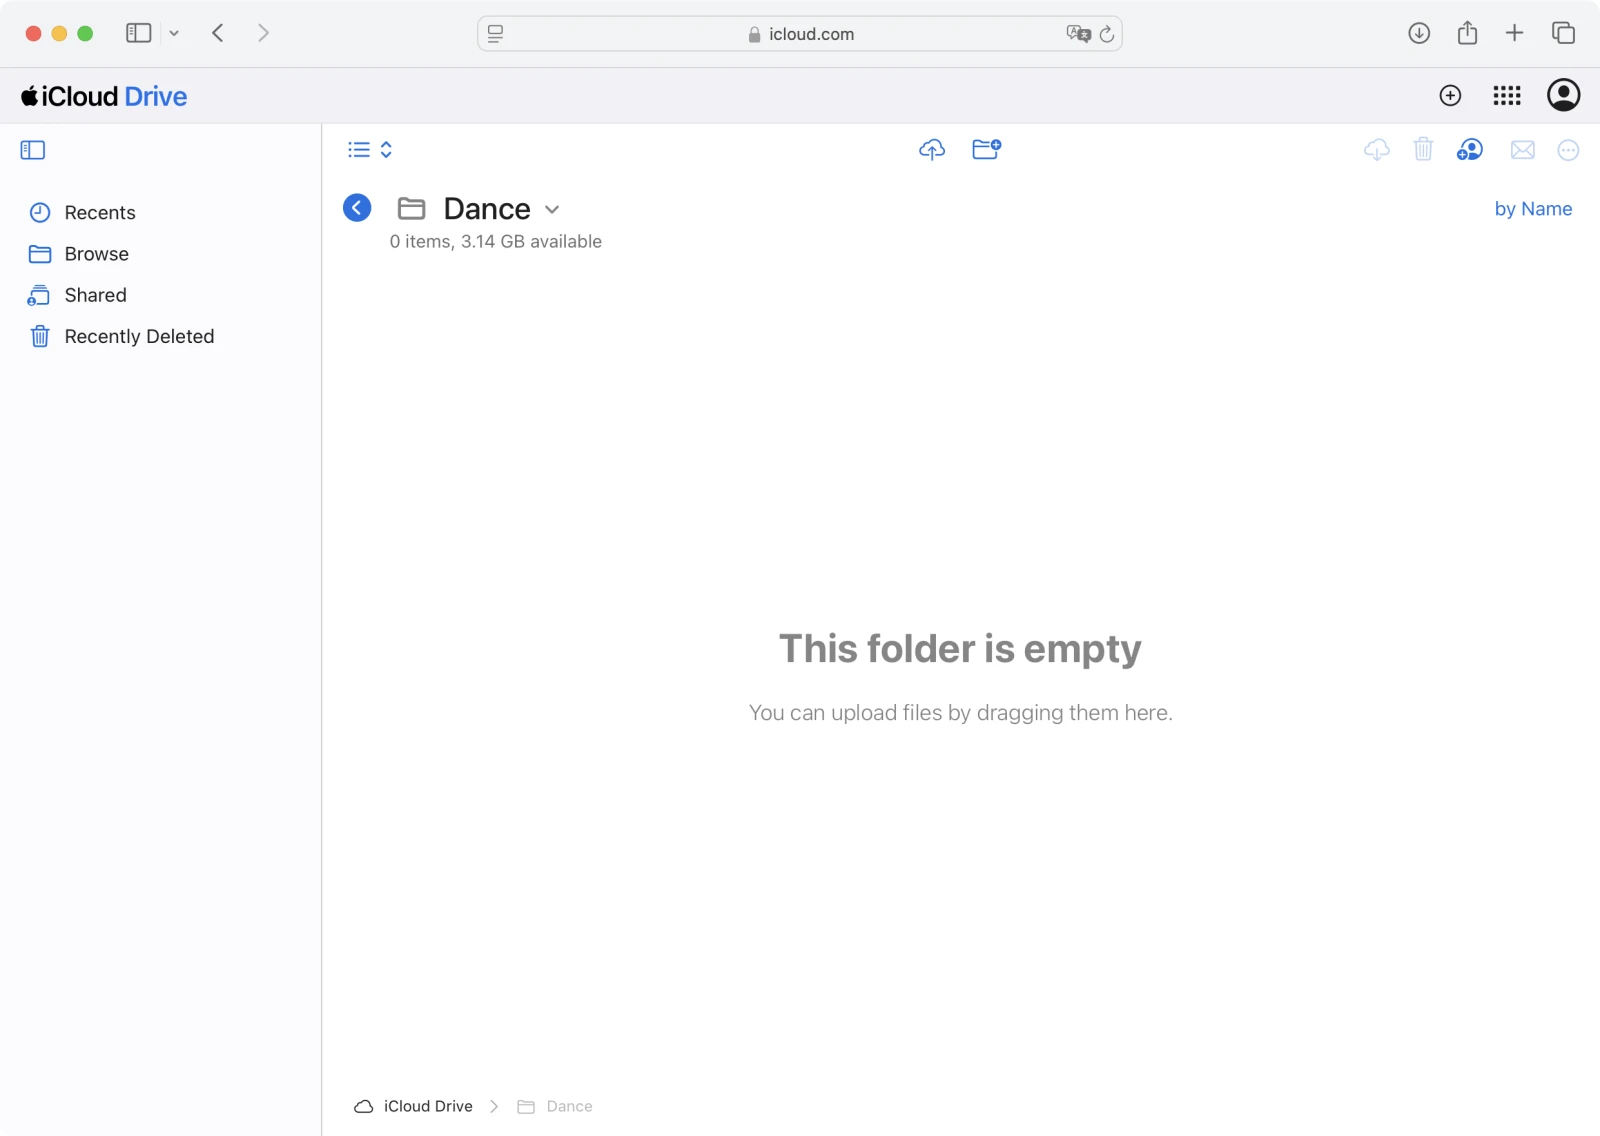Select the list view icon
Image resolution: width=1600 pixels, height=1136 pixels.
click(x=358, y=149)
